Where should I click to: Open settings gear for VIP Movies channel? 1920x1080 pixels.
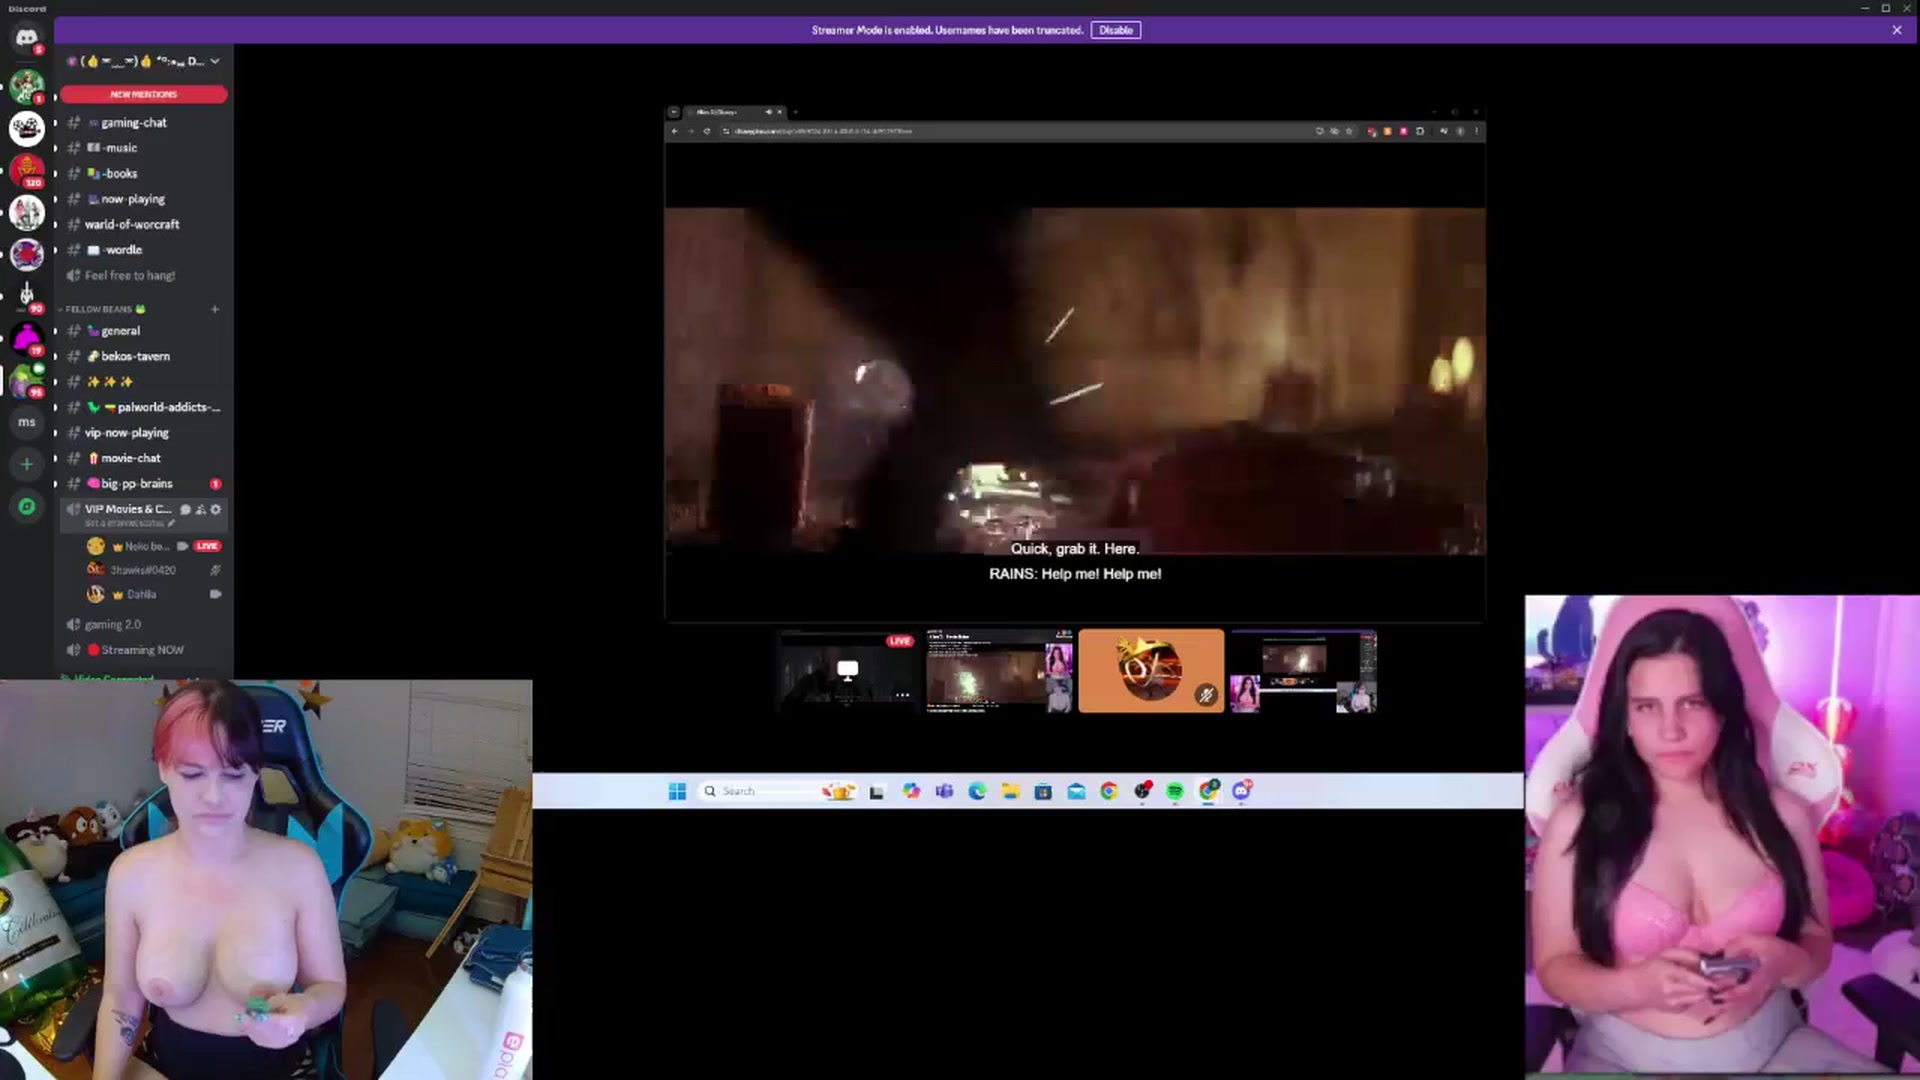[215, 509]
